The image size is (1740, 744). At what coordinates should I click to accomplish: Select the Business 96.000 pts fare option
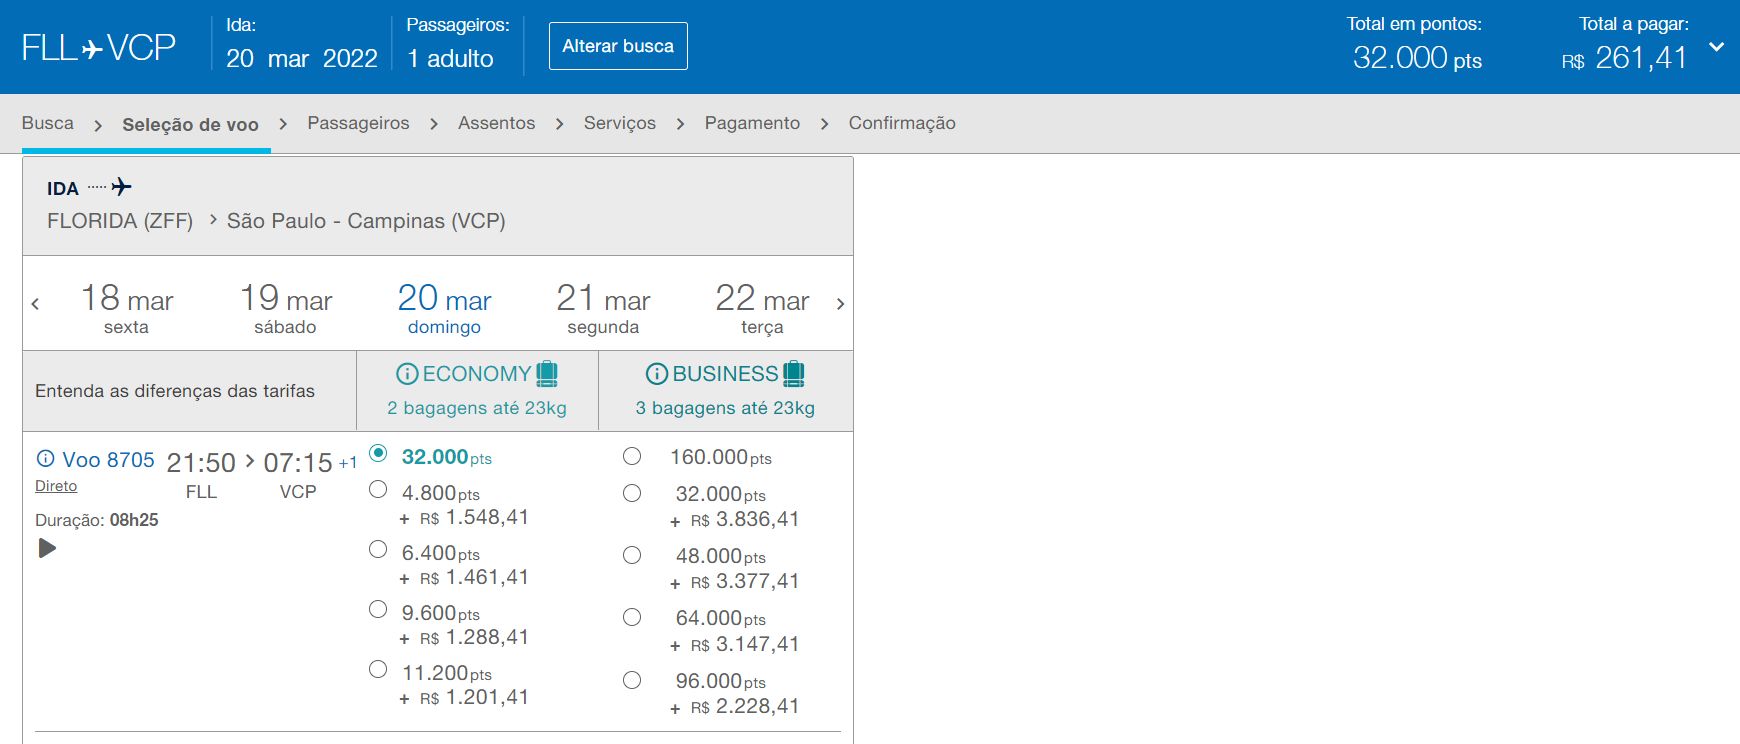click(632, 680)
